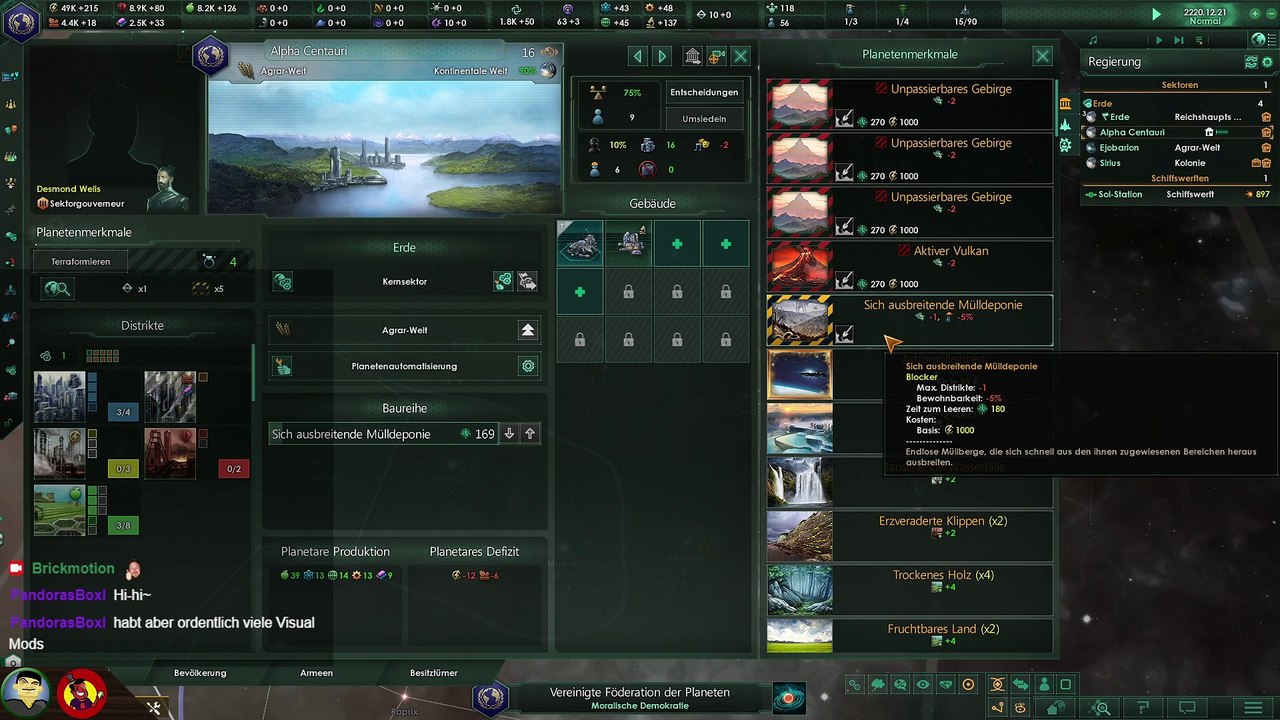Viewport: 1280px width, 720px height.
Task: Select the Sich ausbreitende Mülldeponie queue entry
Action: (x=384, y=434)
